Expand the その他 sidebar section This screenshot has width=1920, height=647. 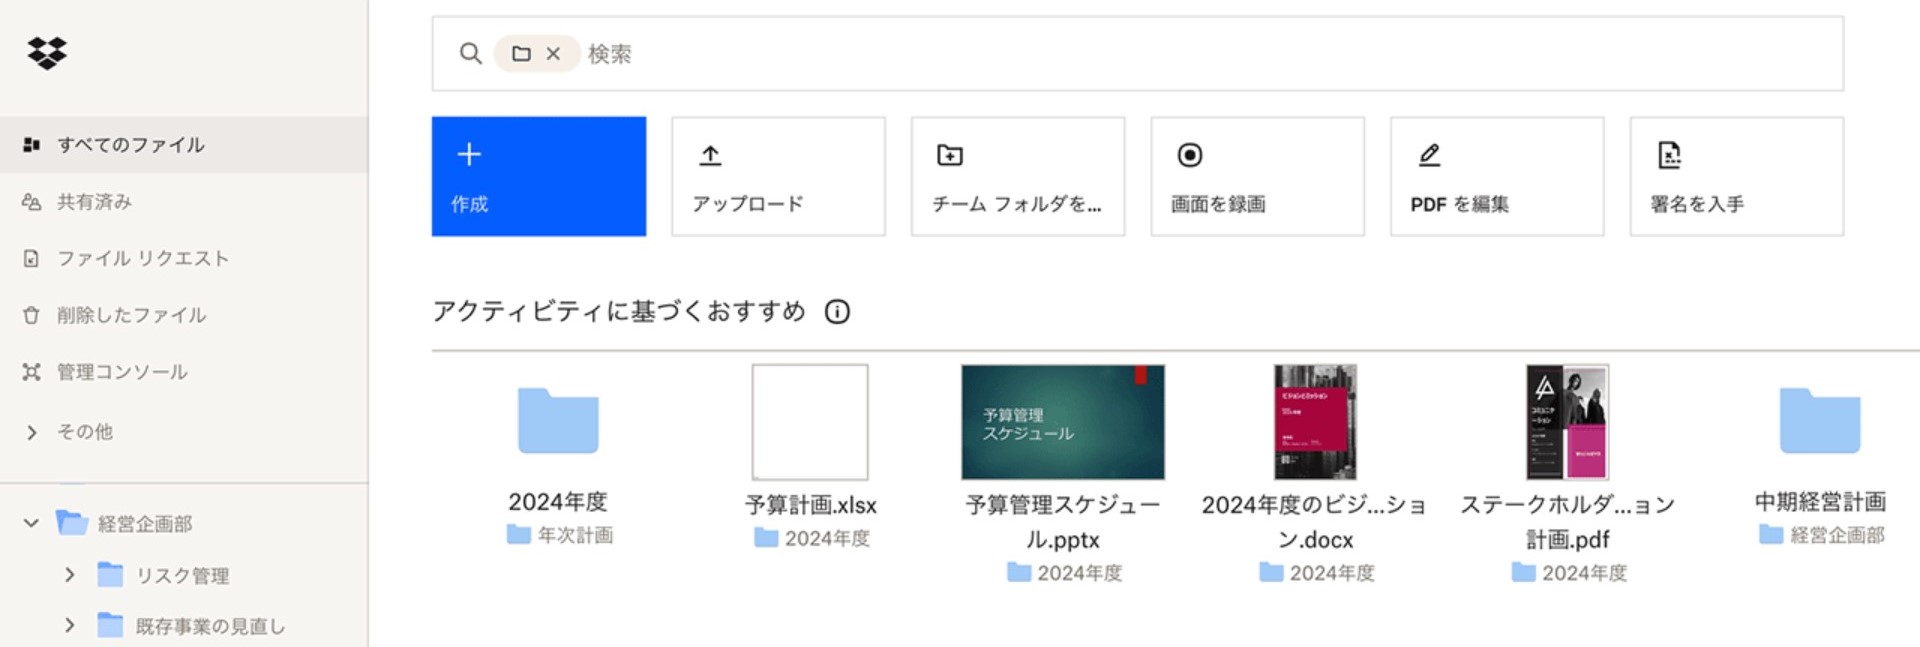(x=32, y=432)
